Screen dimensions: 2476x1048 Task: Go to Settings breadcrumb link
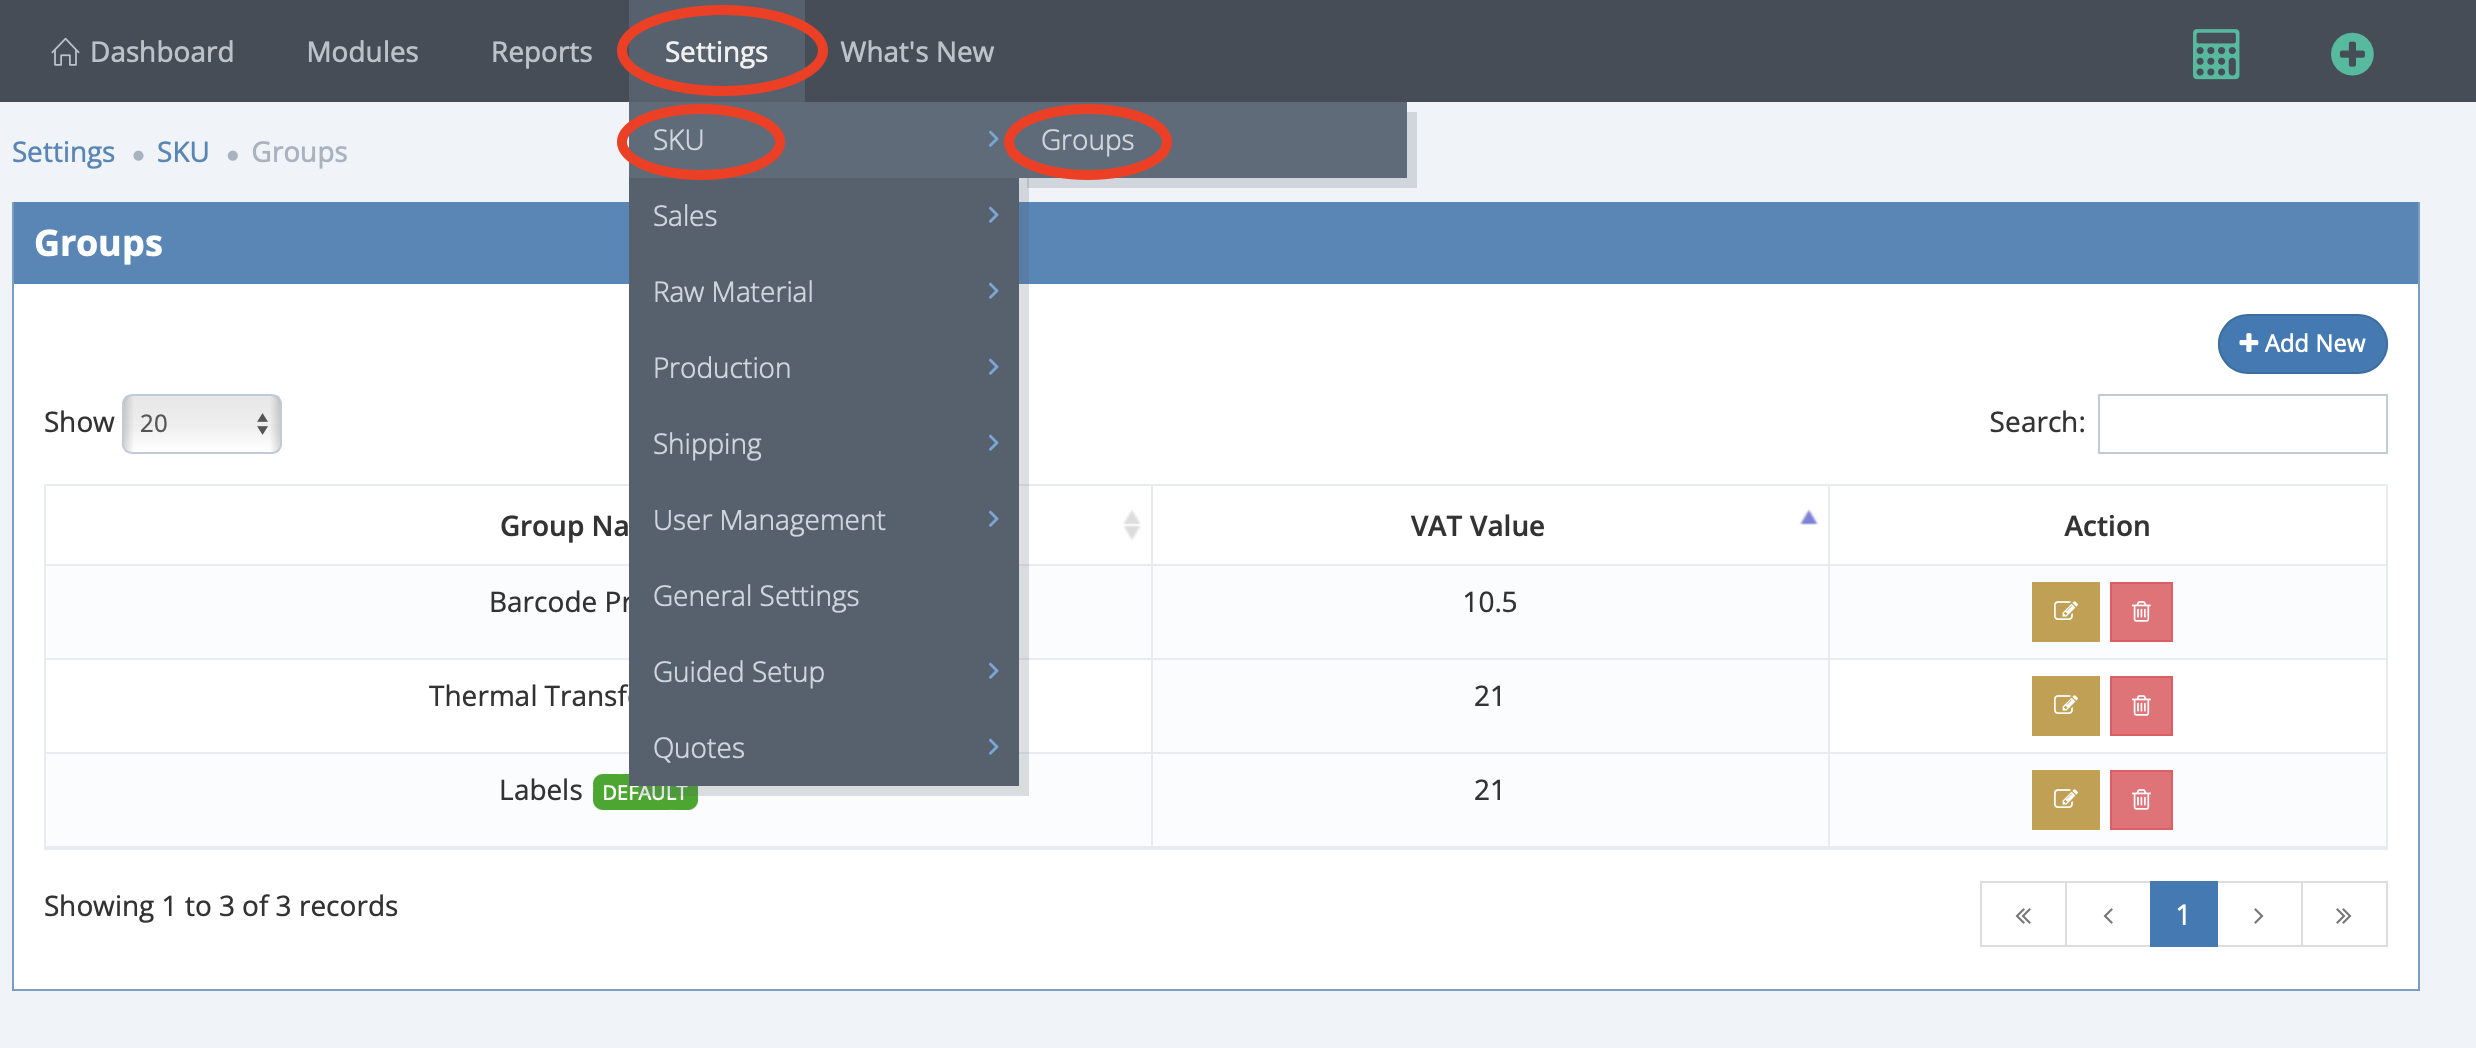click(63, 152)
